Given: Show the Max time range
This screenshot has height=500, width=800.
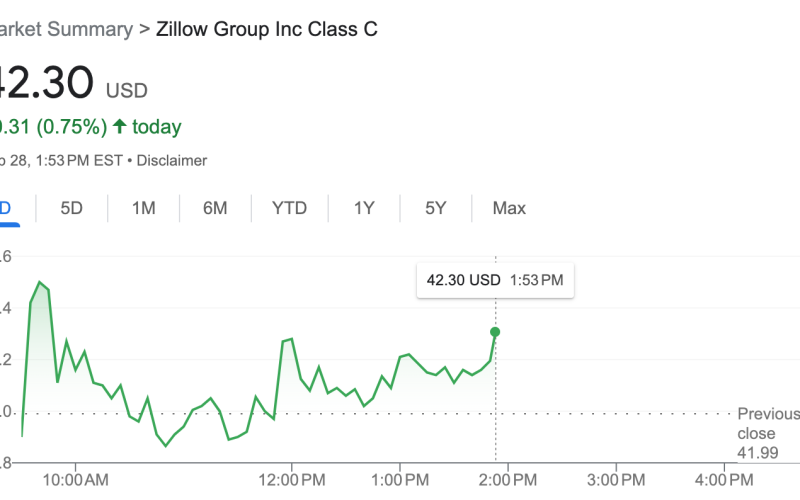Looking at the screenshot, I should (509, 208).
